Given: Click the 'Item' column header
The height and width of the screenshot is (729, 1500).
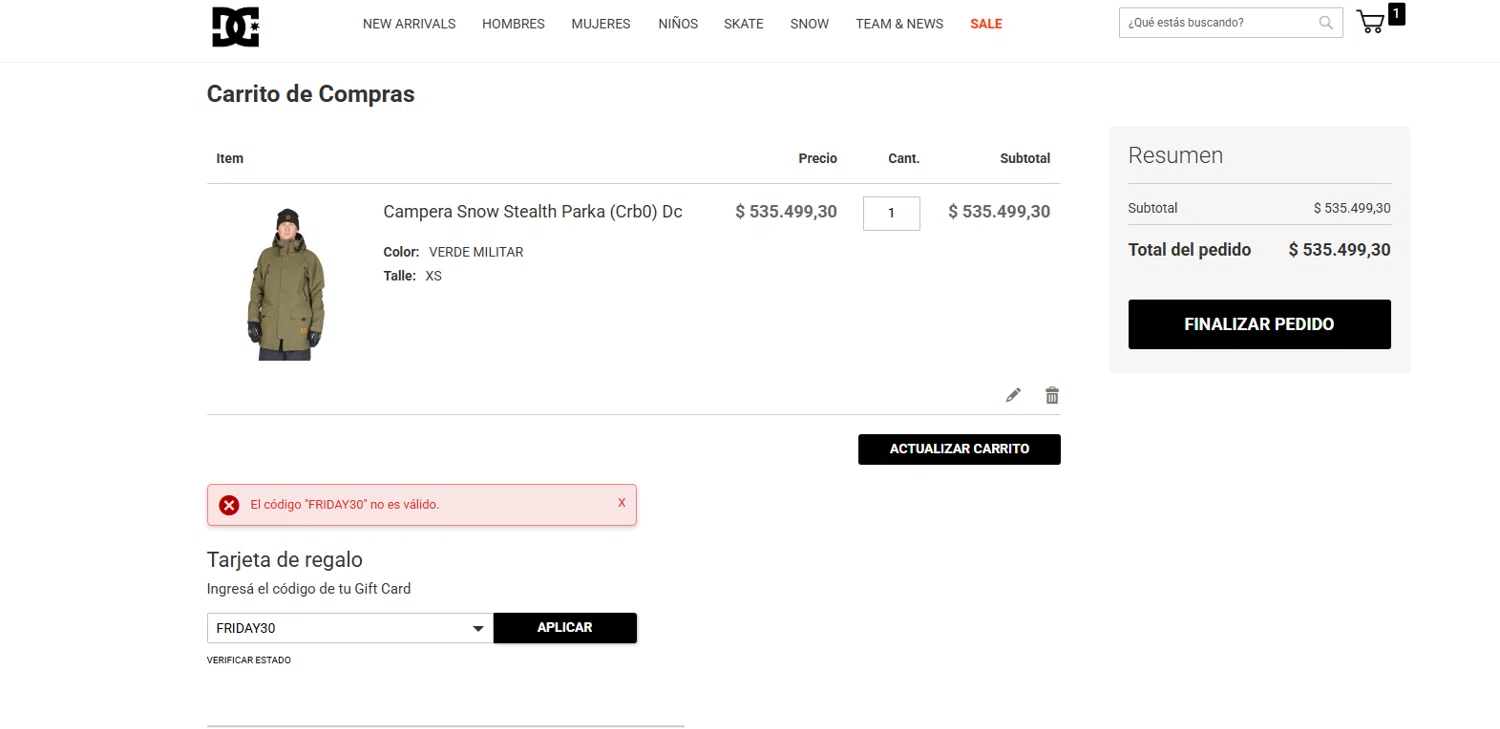Looking at the screenshot, I should click(230, 158).
